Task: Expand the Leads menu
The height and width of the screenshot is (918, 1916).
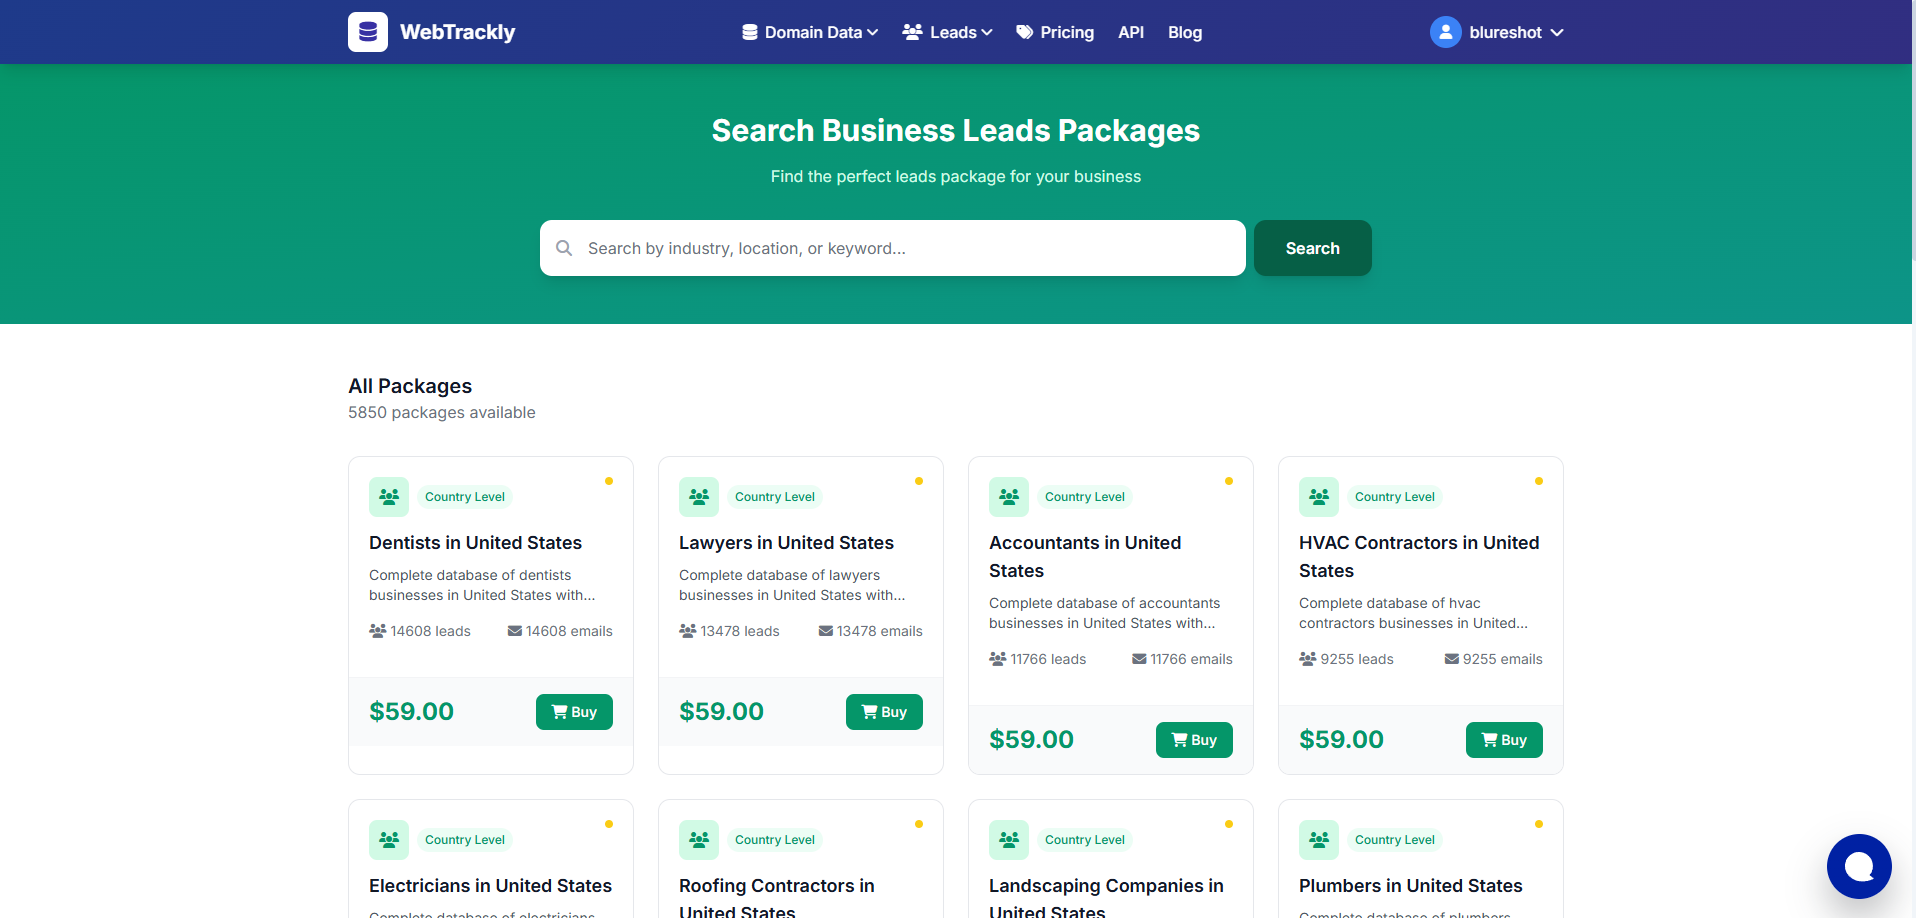Action: pyautogui.click(x=947, y=32)
